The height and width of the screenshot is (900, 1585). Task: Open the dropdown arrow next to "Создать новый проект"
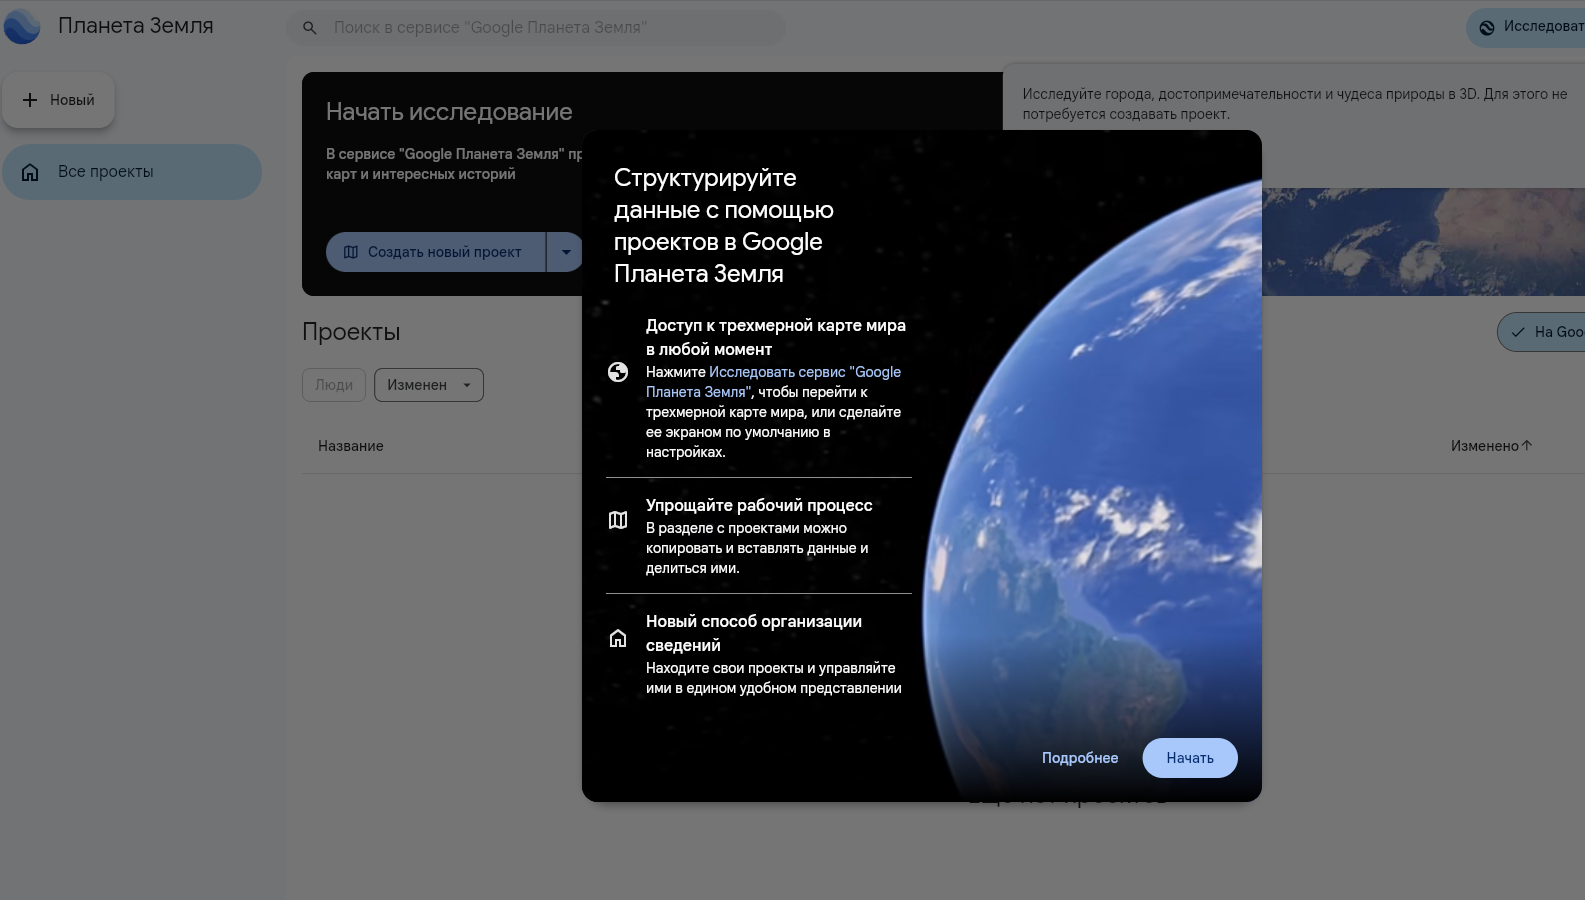coord(566,252)
